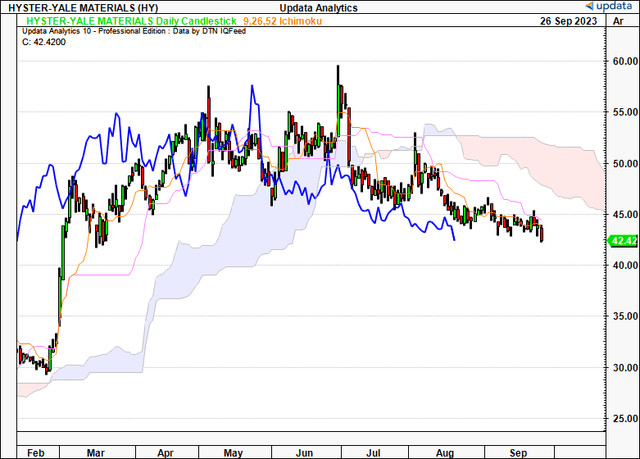The height and width of the screenshot is (459, 640).
Task: Click the Ar scale label
Action: (x=618, y=21)
